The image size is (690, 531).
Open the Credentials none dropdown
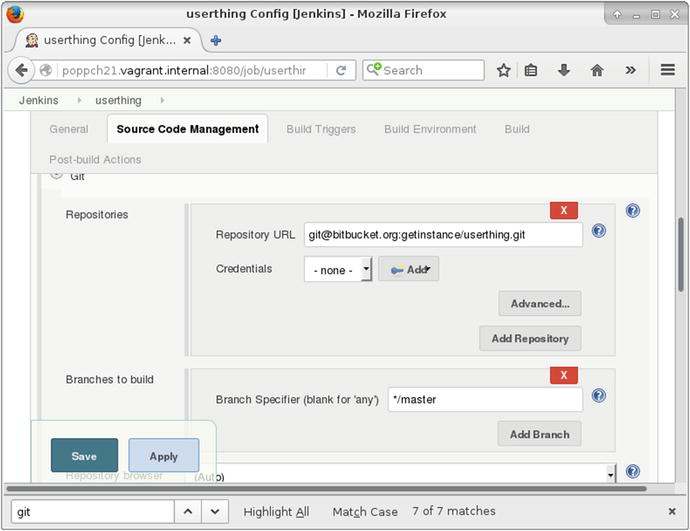pos(338,270)
